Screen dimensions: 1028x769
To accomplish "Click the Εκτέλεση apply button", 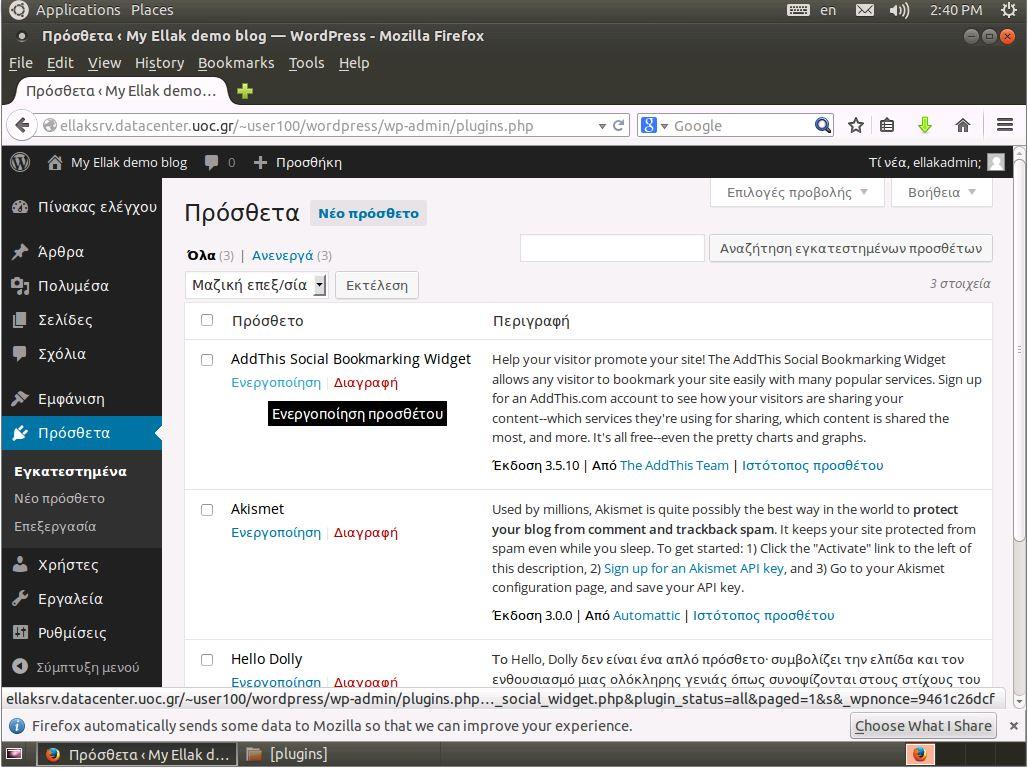I will coord(377,286).
